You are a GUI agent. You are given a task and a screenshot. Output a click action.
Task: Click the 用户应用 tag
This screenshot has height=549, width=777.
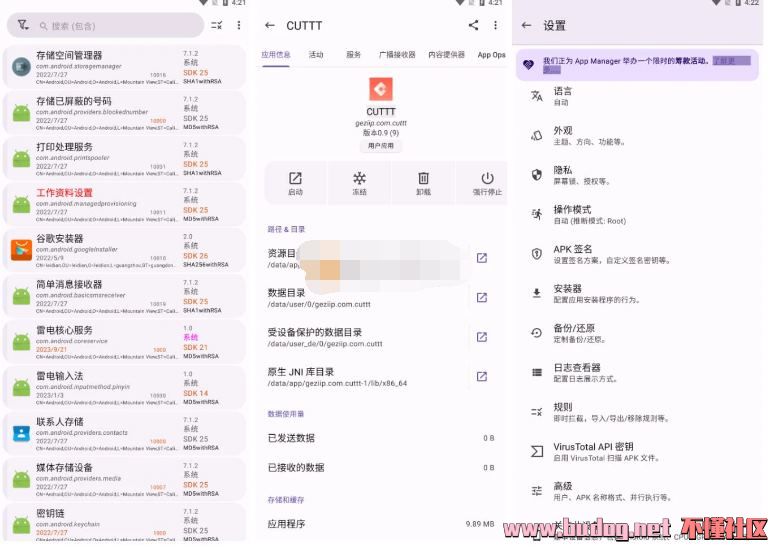pyautogui.click(x=381, y=146)
